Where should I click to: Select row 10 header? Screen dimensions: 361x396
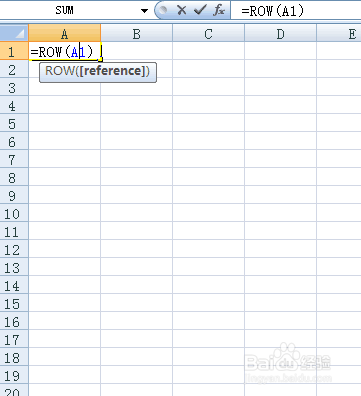14,213
